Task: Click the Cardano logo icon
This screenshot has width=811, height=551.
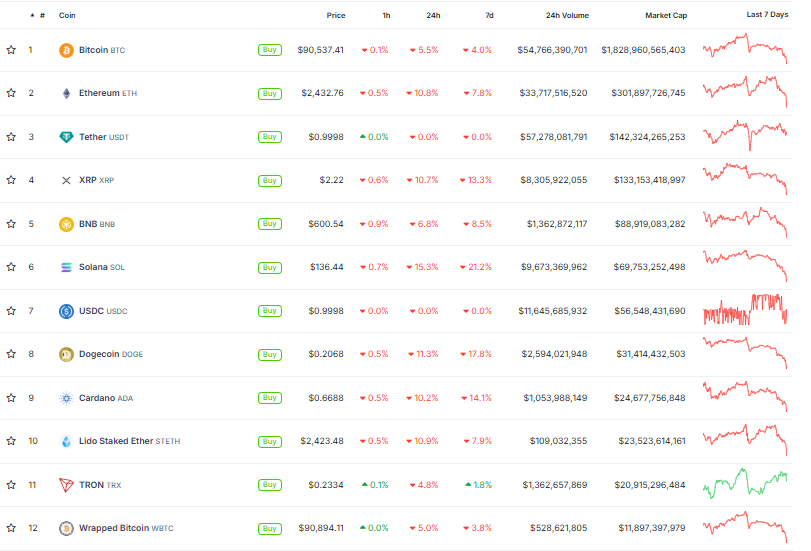Action: (x=67, y=398)
